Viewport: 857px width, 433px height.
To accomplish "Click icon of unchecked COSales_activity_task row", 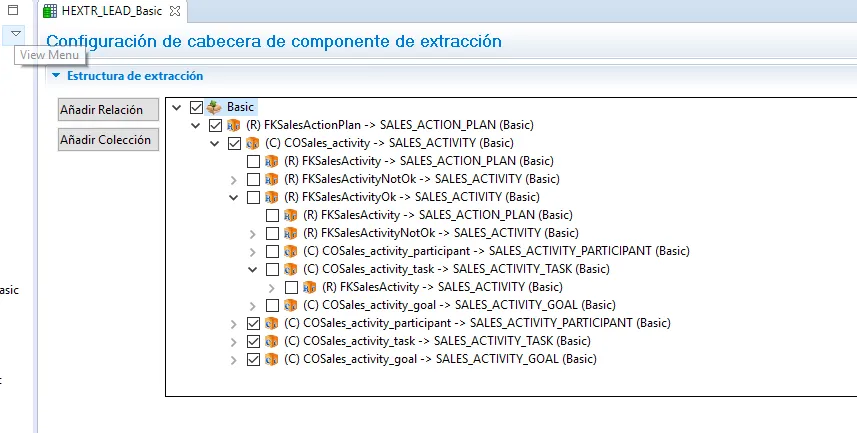I will point(291,269).
